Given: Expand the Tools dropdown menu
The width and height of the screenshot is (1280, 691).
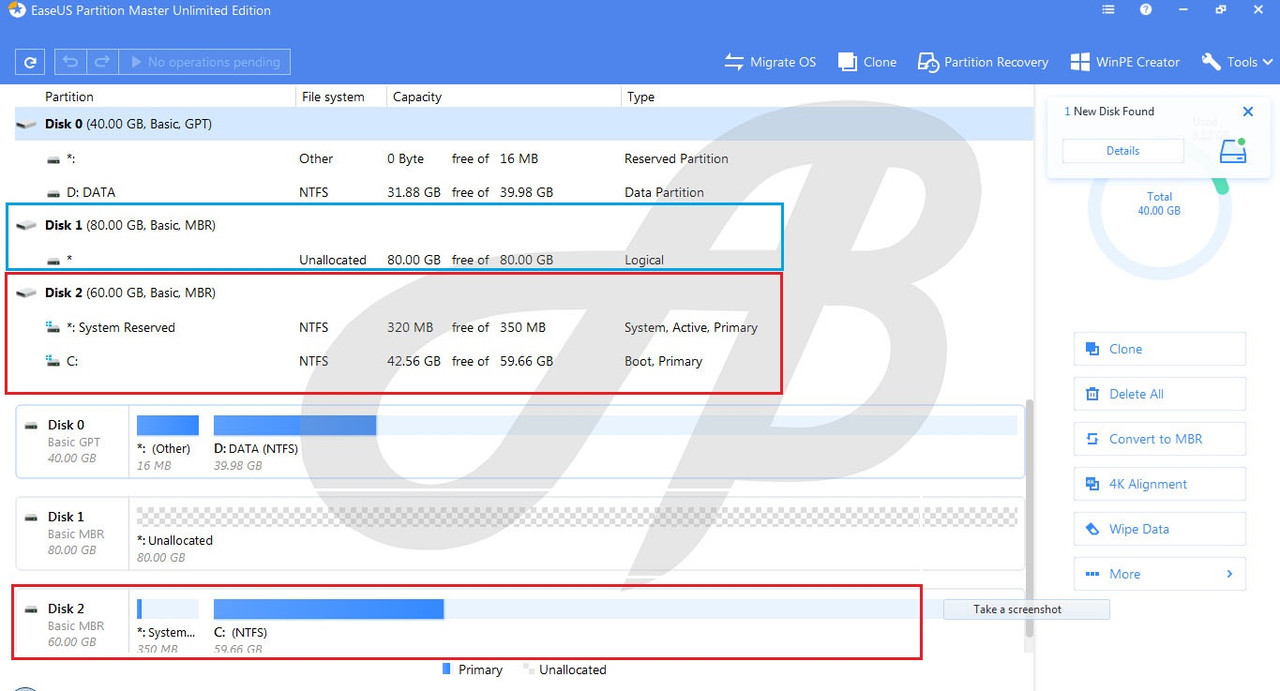Looking at the screenshot, I should (1237, 62).
